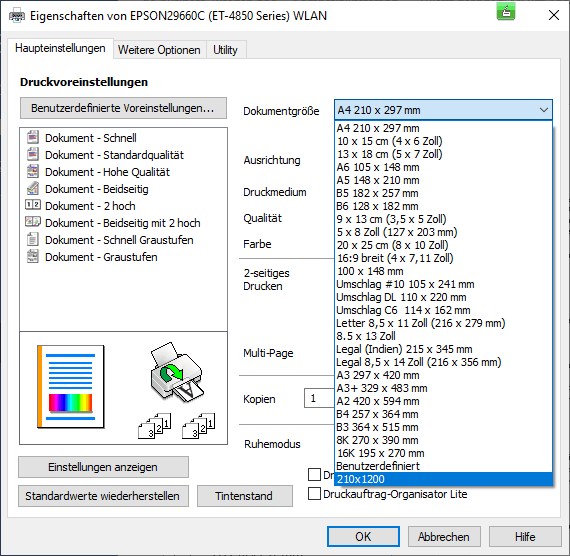Toggle the partially hidden checkbox above Druckauftrag-Organisator
The height and width of the screenshot is (556, 570).
click(314, 475)
